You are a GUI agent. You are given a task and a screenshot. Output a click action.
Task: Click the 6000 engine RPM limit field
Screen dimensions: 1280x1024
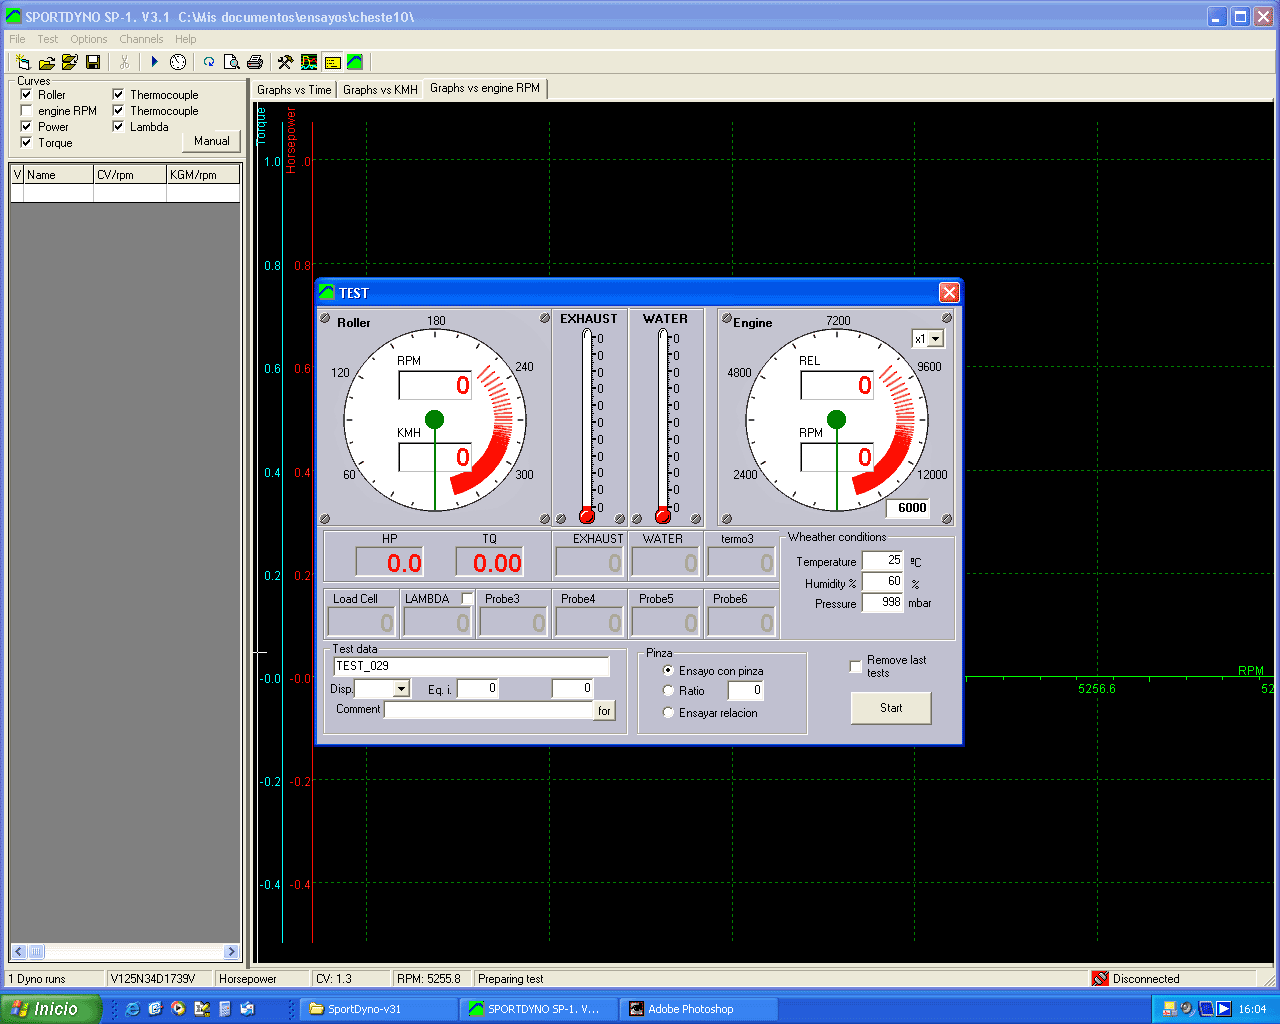tap(908, 508)
